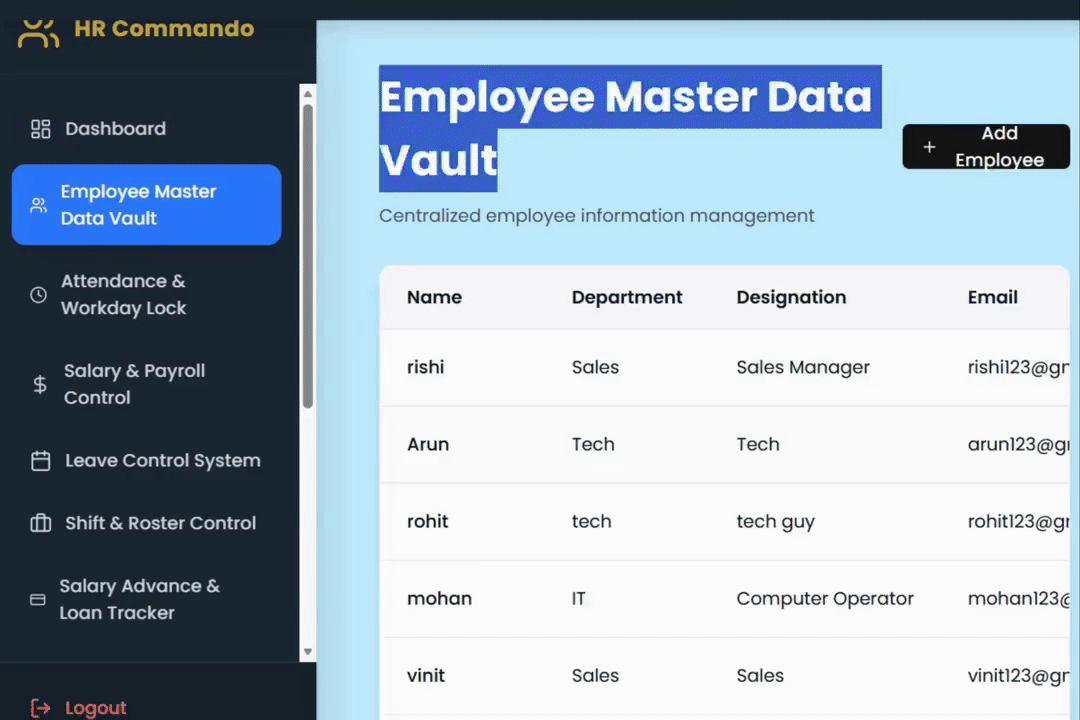Click the Logout arrow icon
The image size is (1080, 720).
[40, 708]
